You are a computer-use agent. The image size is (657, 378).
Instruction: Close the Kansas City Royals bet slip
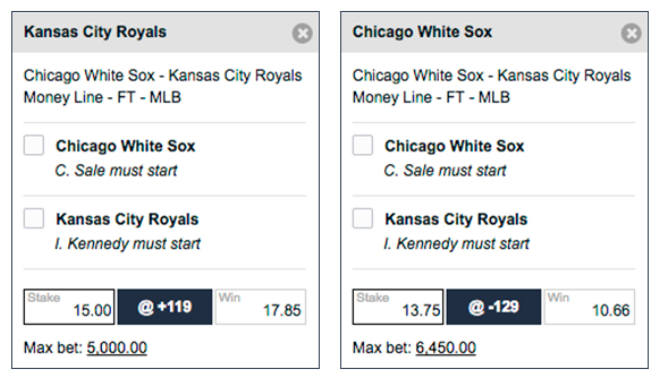click(x=302, y=34)
